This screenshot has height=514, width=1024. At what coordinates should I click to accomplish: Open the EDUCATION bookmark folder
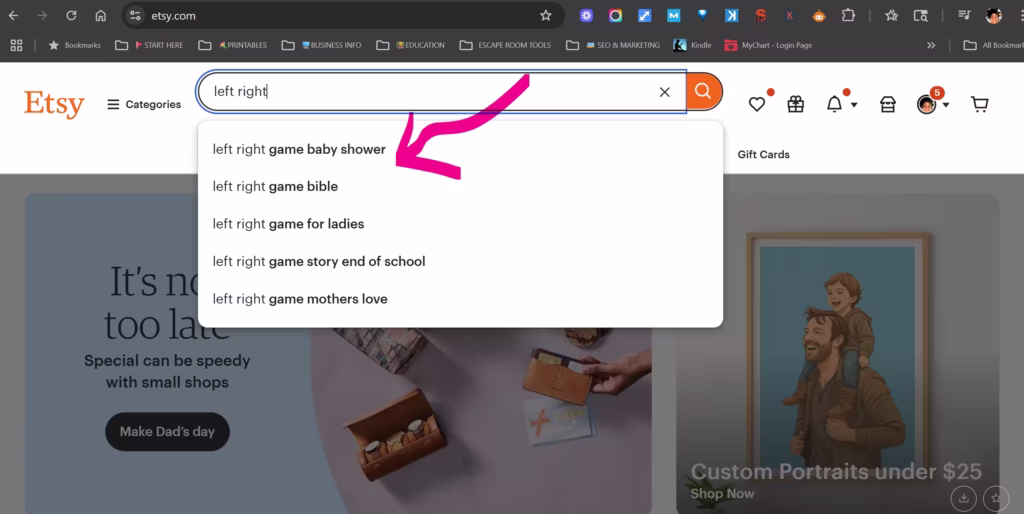pyautogui.click(x=411, y=45)
